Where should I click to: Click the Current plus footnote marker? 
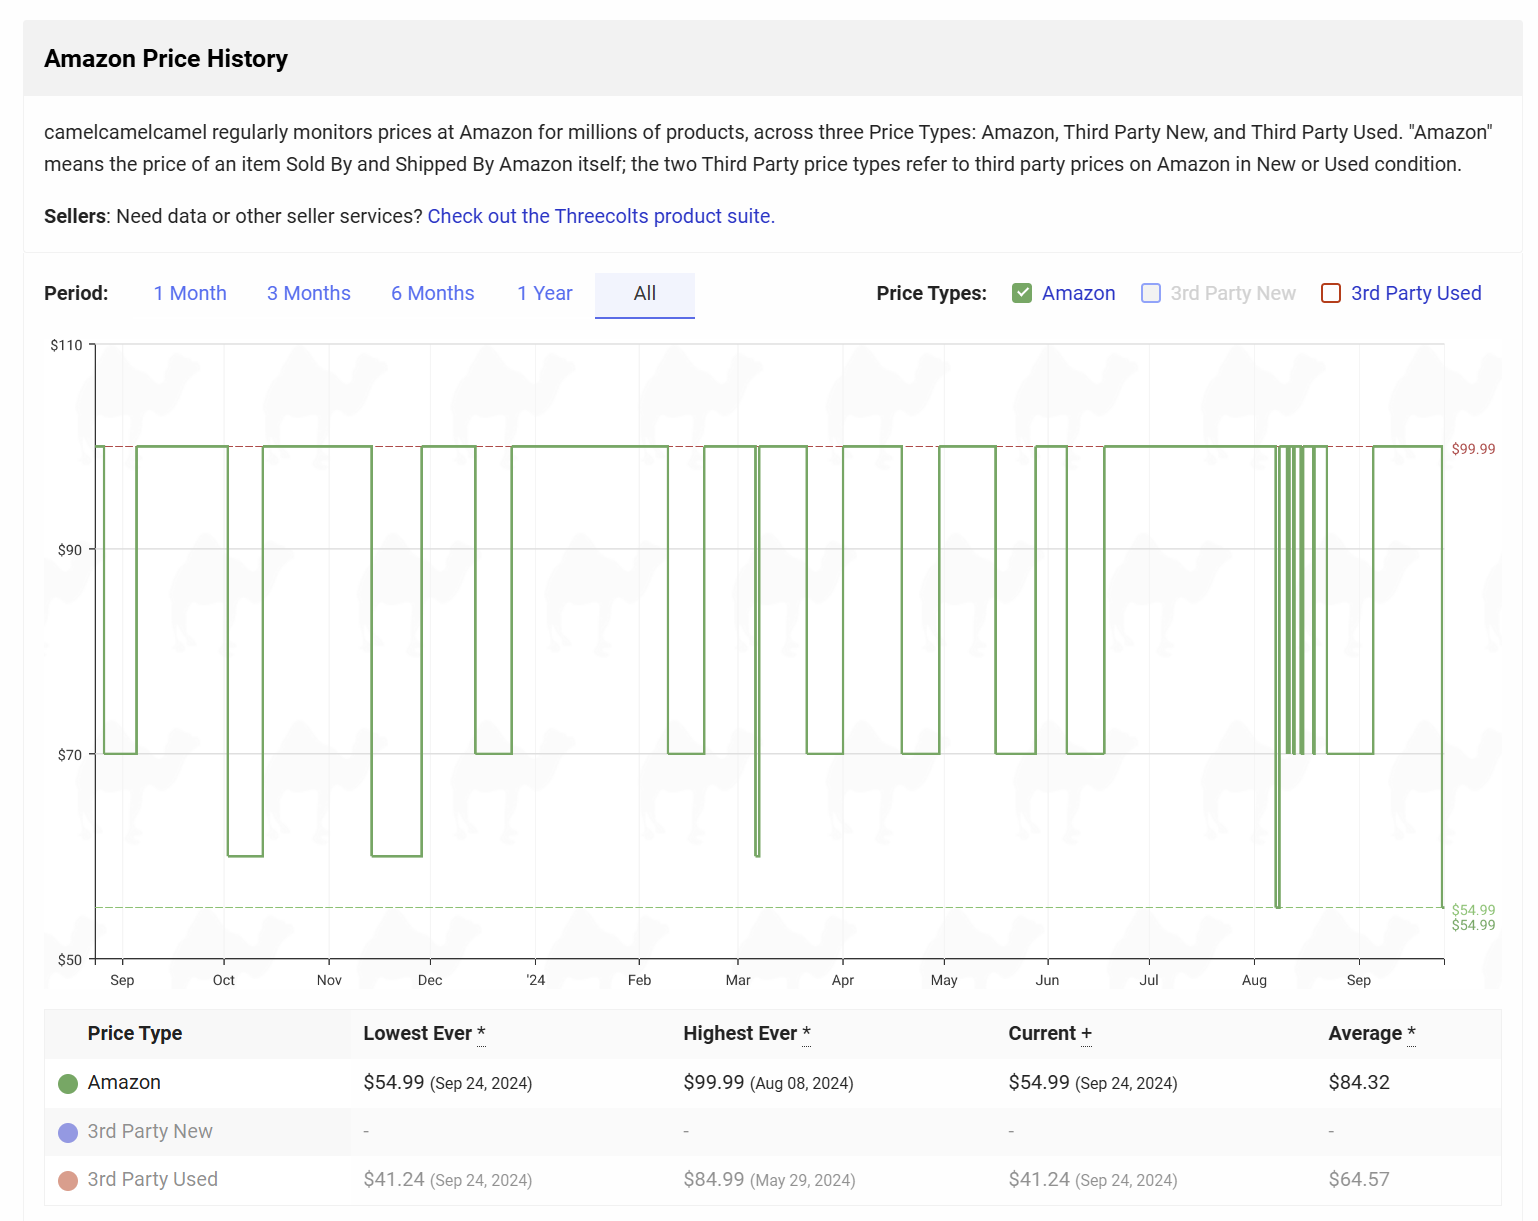point(1086,1034)
